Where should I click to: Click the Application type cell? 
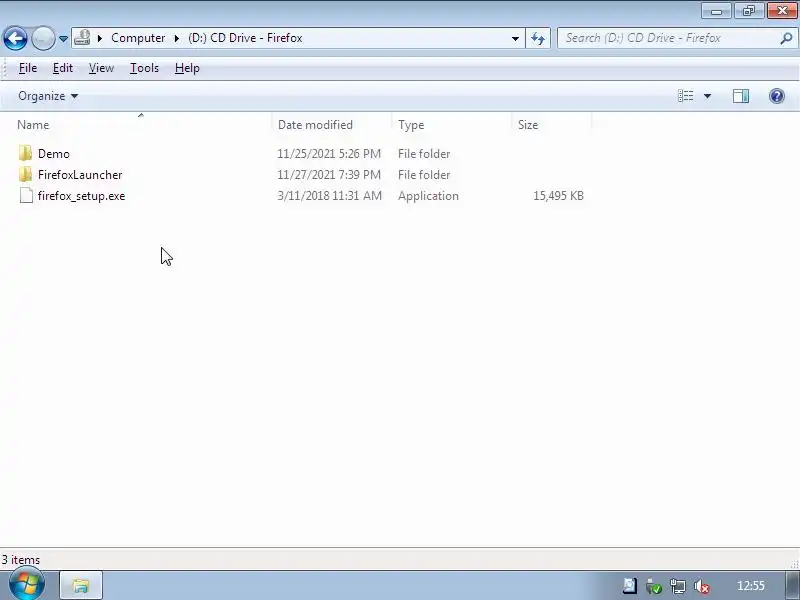[428, 196]
